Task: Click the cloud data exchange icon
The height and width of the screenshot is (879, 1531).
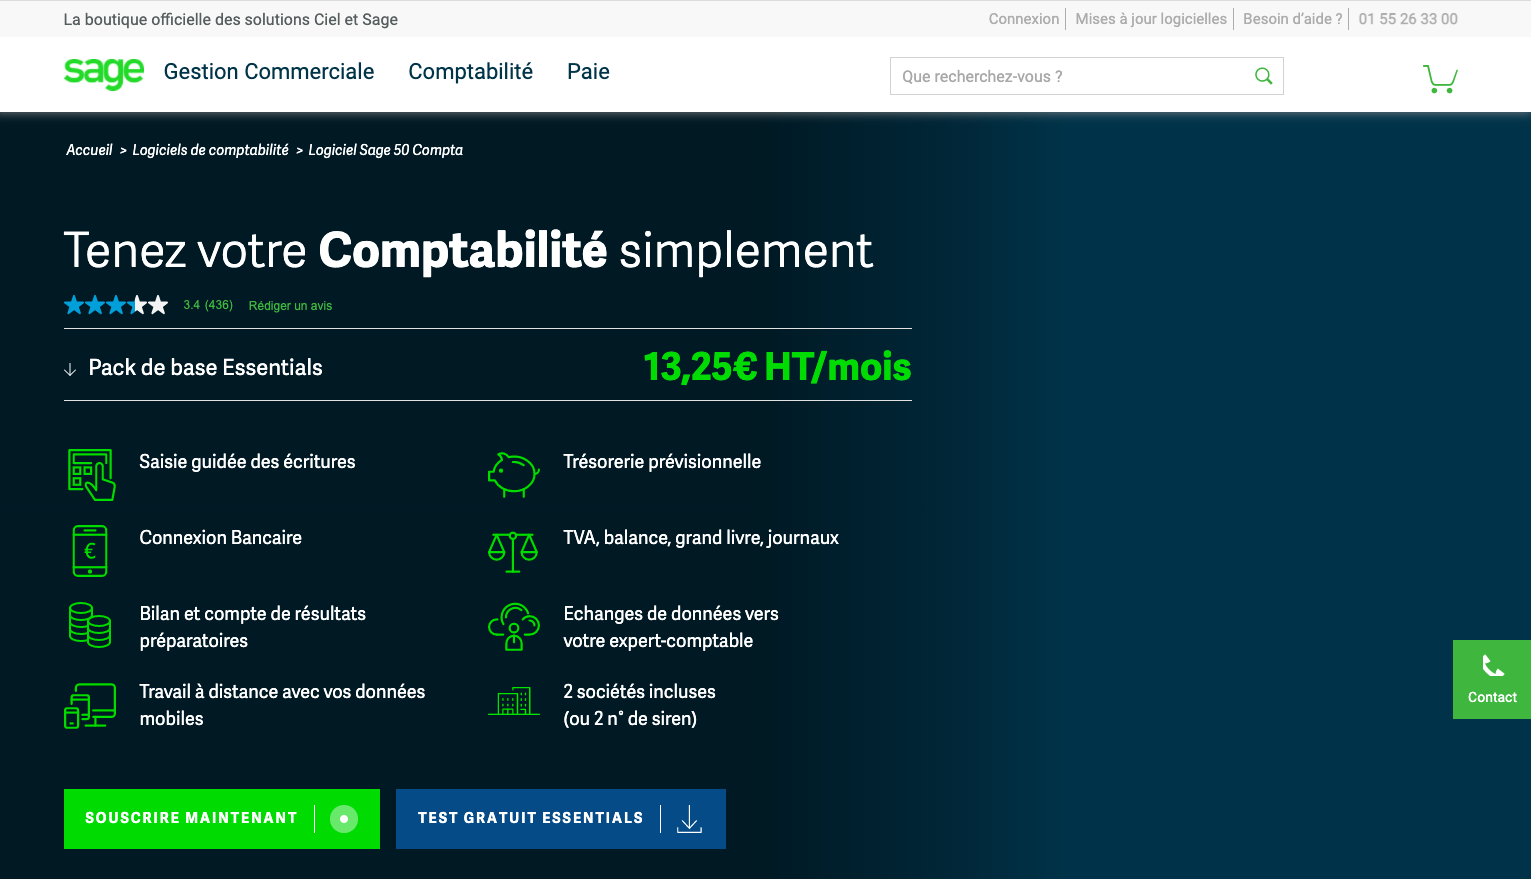Action: [x=514, y=627]
